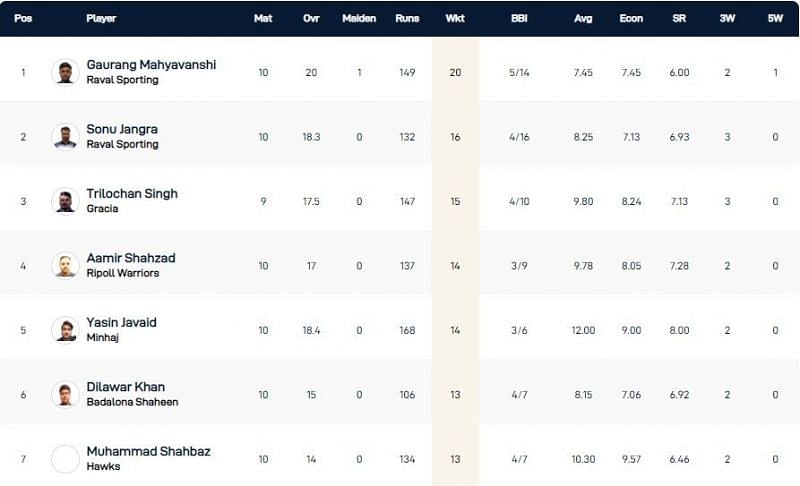Sort table by Runs column header

tap(407, 19)
